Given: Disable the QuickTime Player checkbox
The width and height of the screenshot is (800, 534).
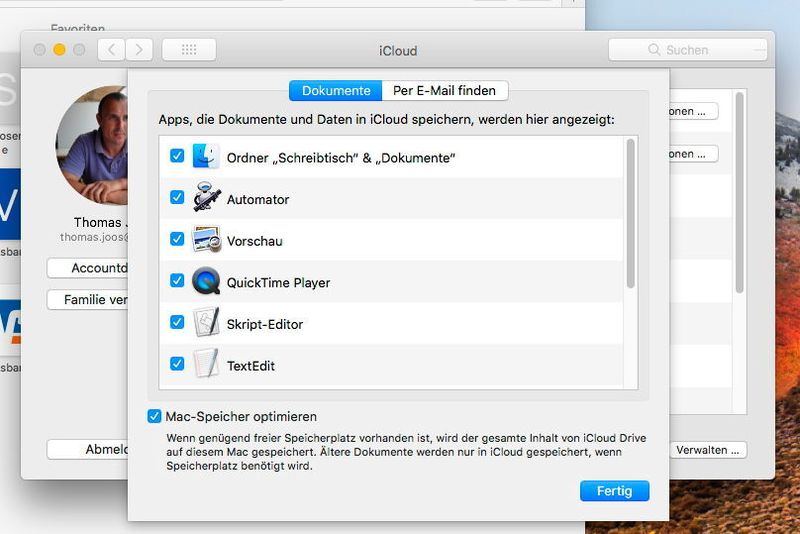Looking at the screenshot, I should coord(177,281).
